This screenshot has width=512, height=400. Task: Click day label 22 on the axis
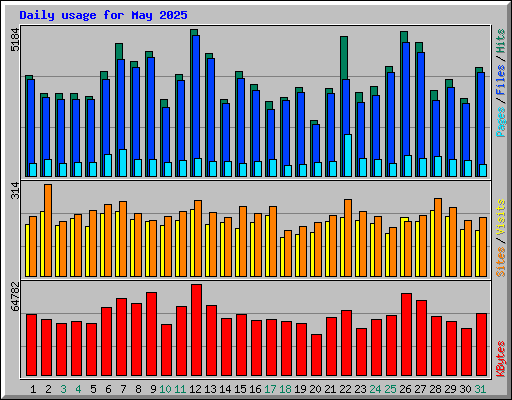(x=345, y=389)
